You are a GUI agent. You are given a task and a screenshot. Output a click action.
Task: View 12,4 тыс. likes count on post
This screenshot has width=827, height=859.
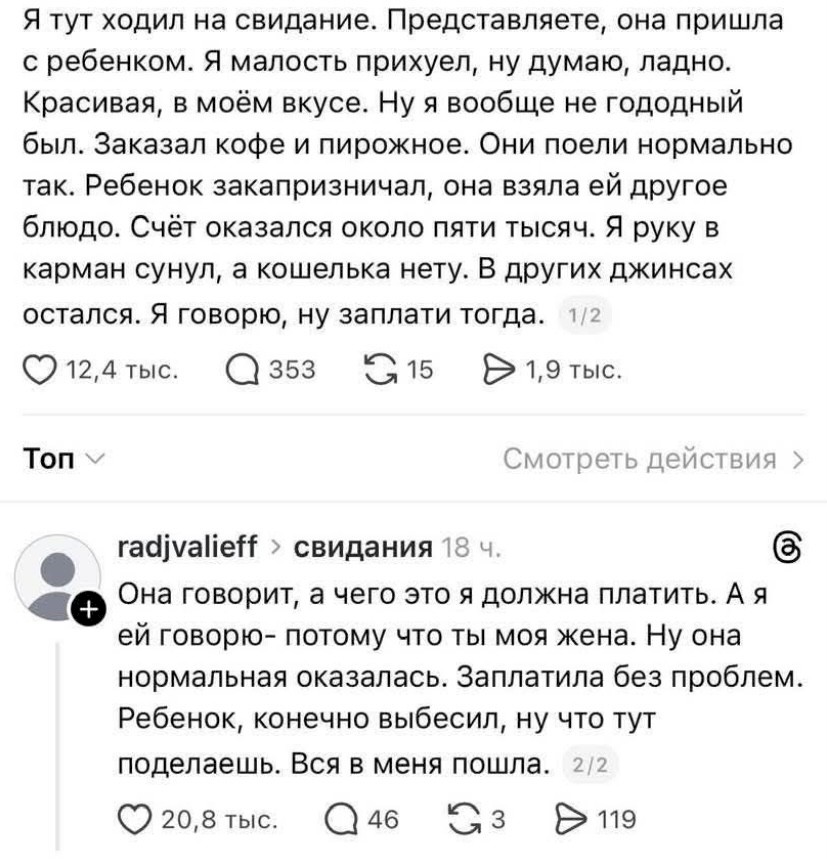121,371
